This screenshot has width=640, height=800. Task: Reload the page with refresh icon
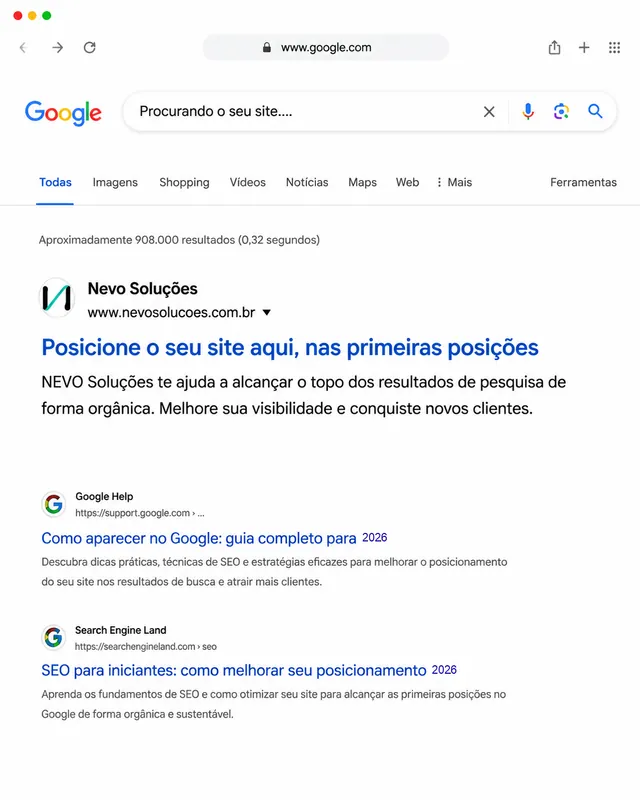(90, 47)
